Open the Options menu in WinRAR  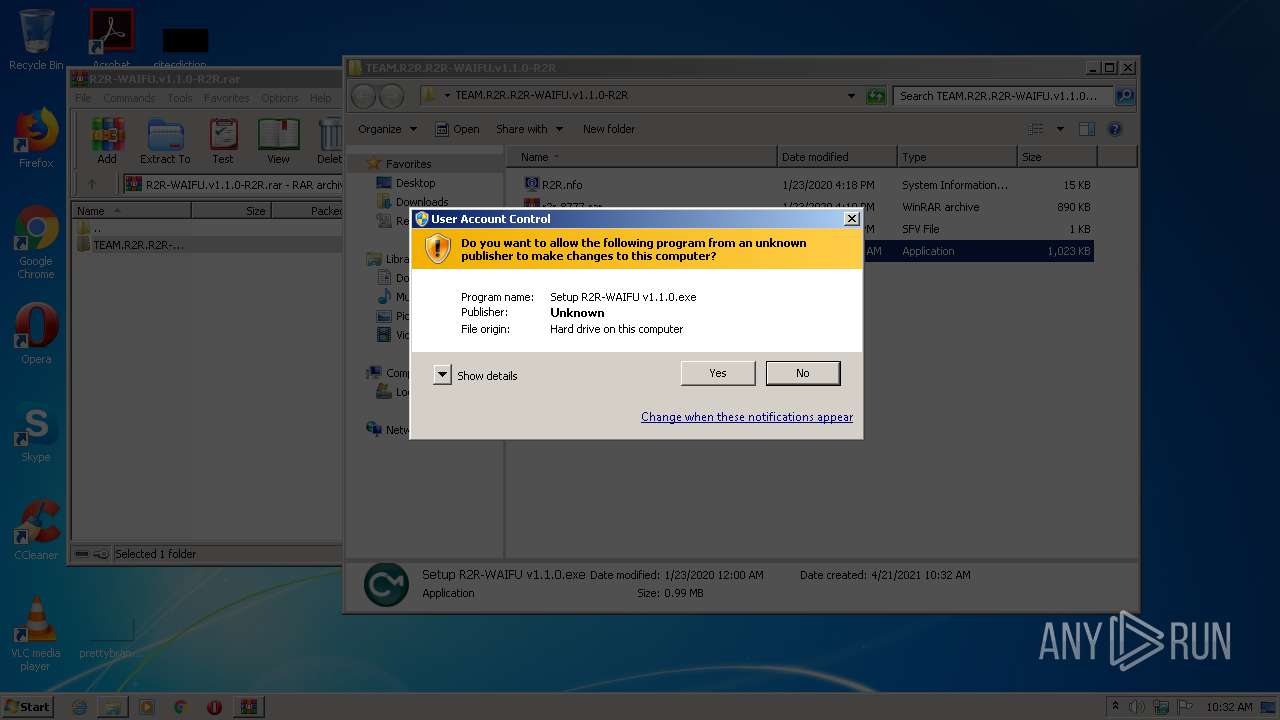tap(280, 98)
